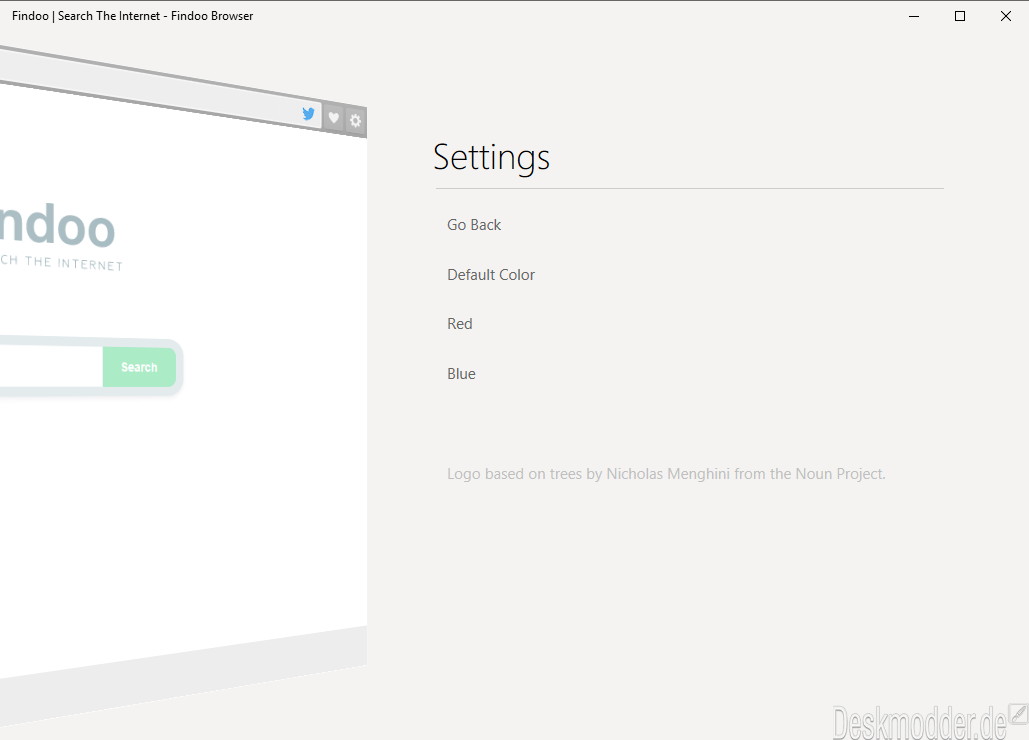Click the green Search button
This screenshot has width=1029, height=740.
(139, 367)
